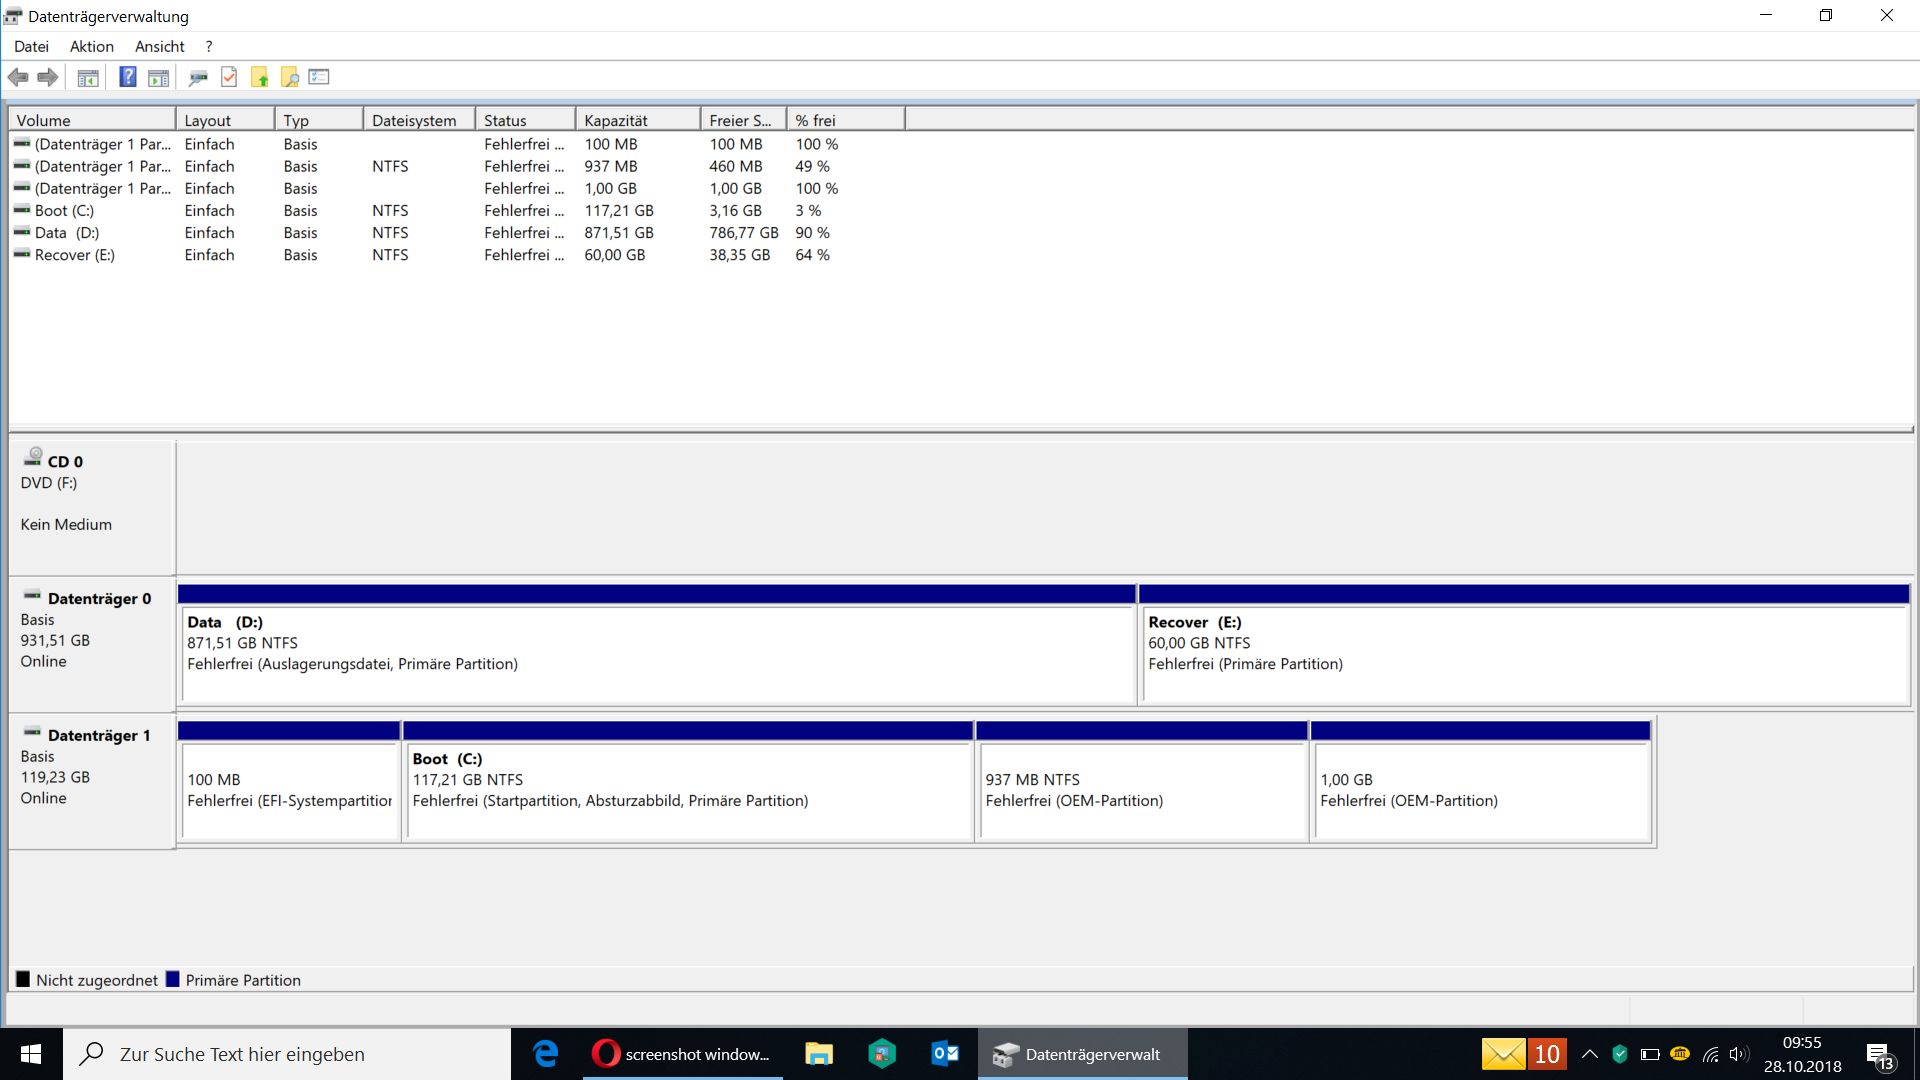Click the blue Help question mark toolbar icon

127,77
